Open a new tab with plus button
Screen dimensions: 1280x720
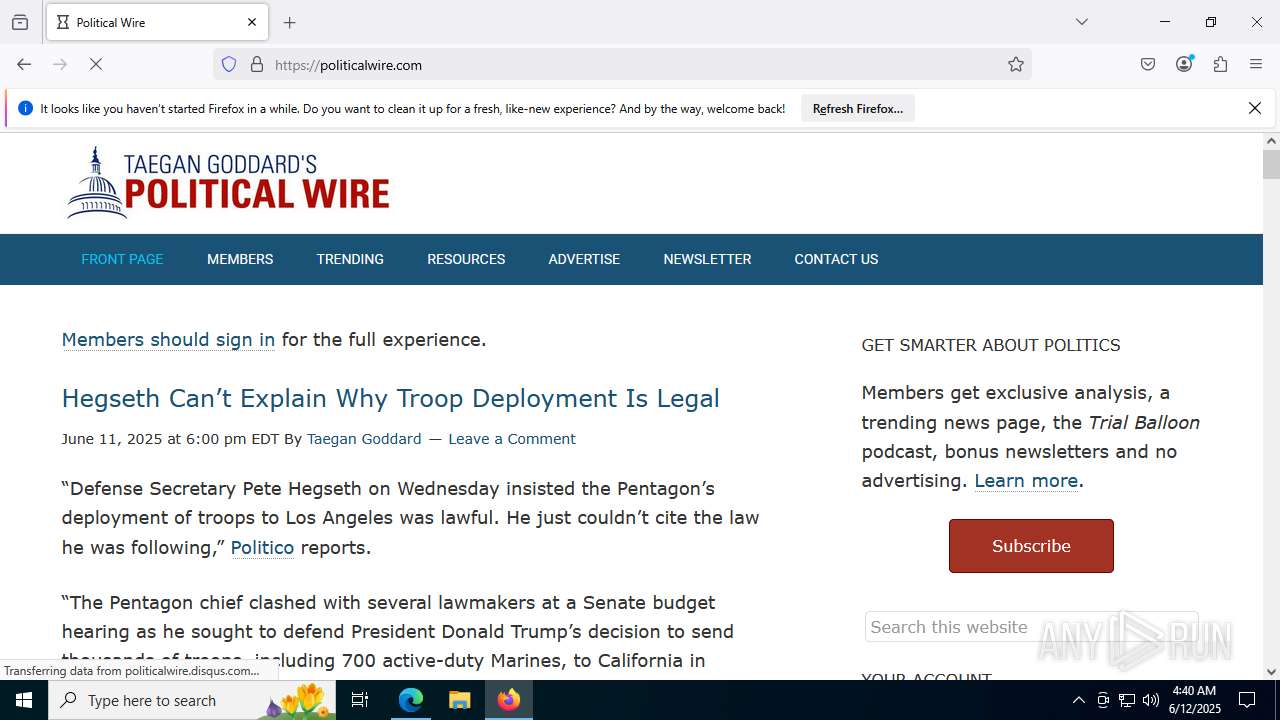pyautogui.click(x=290, y=22)
